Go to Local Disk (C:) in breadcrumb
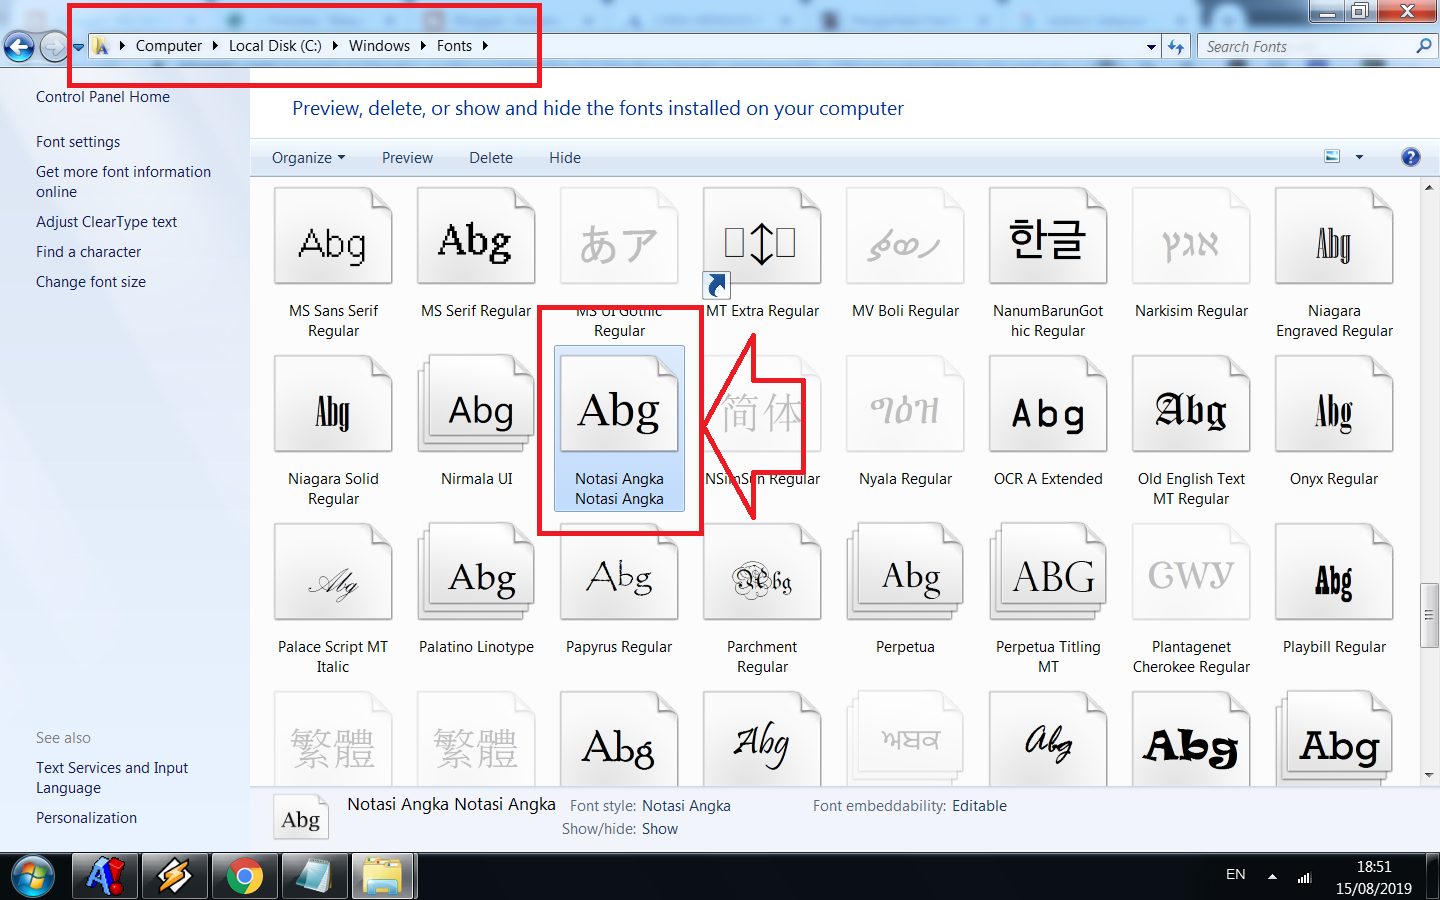This screenshot has height=900, width=1440. point(275,46)
